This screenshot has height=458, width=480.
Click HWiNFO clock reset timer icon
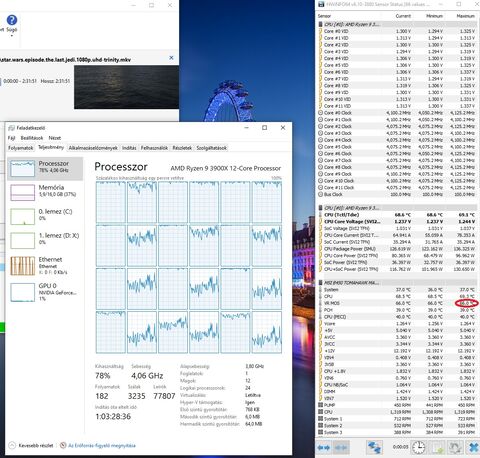pyautogui.click(x=418, y=447)
